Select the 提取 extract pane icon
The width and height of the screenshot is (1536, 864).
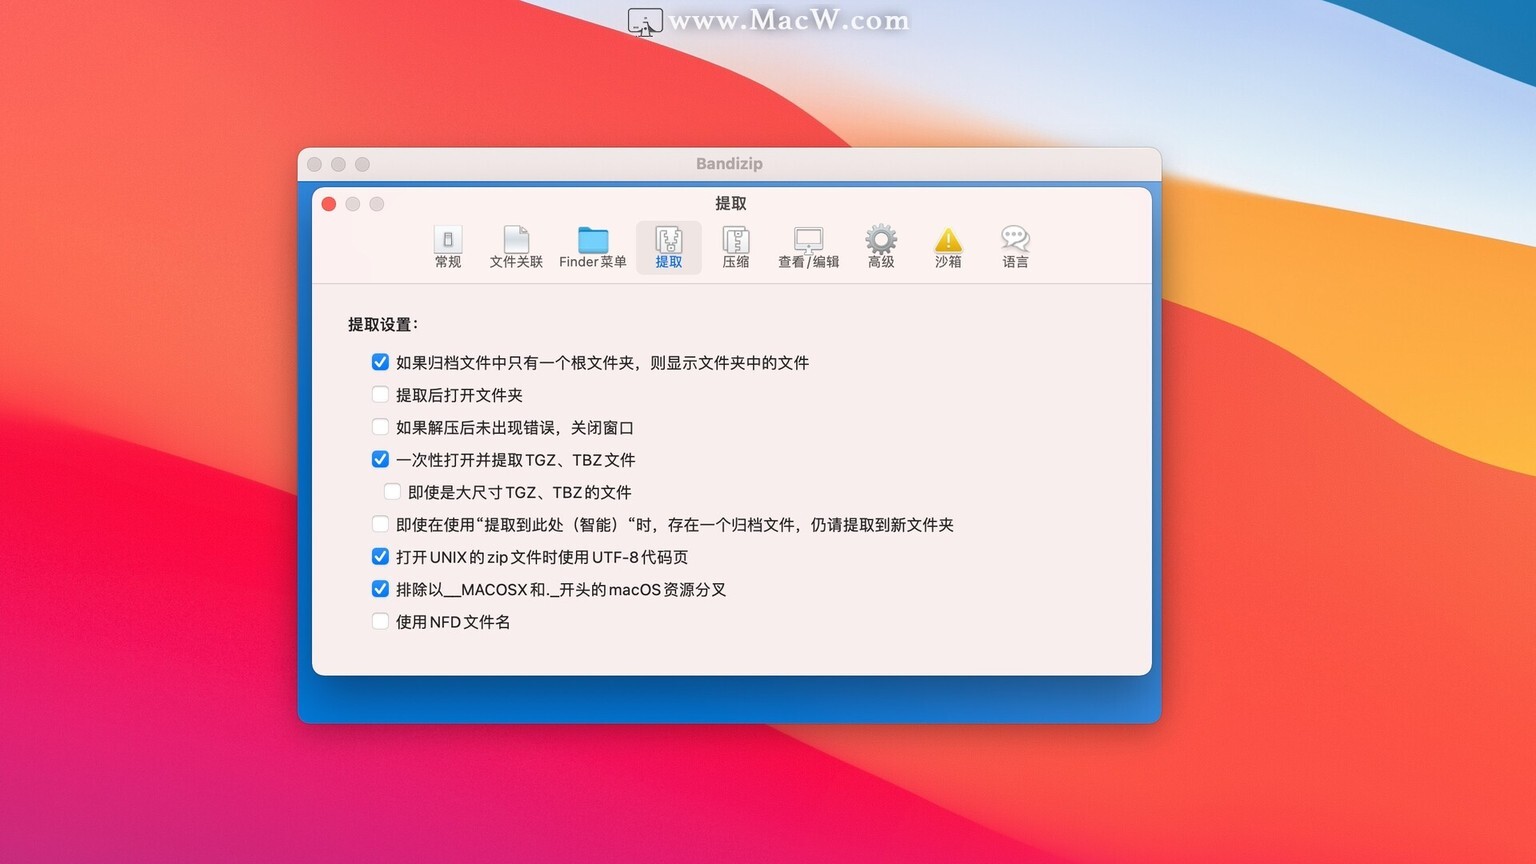coord(669,247)
